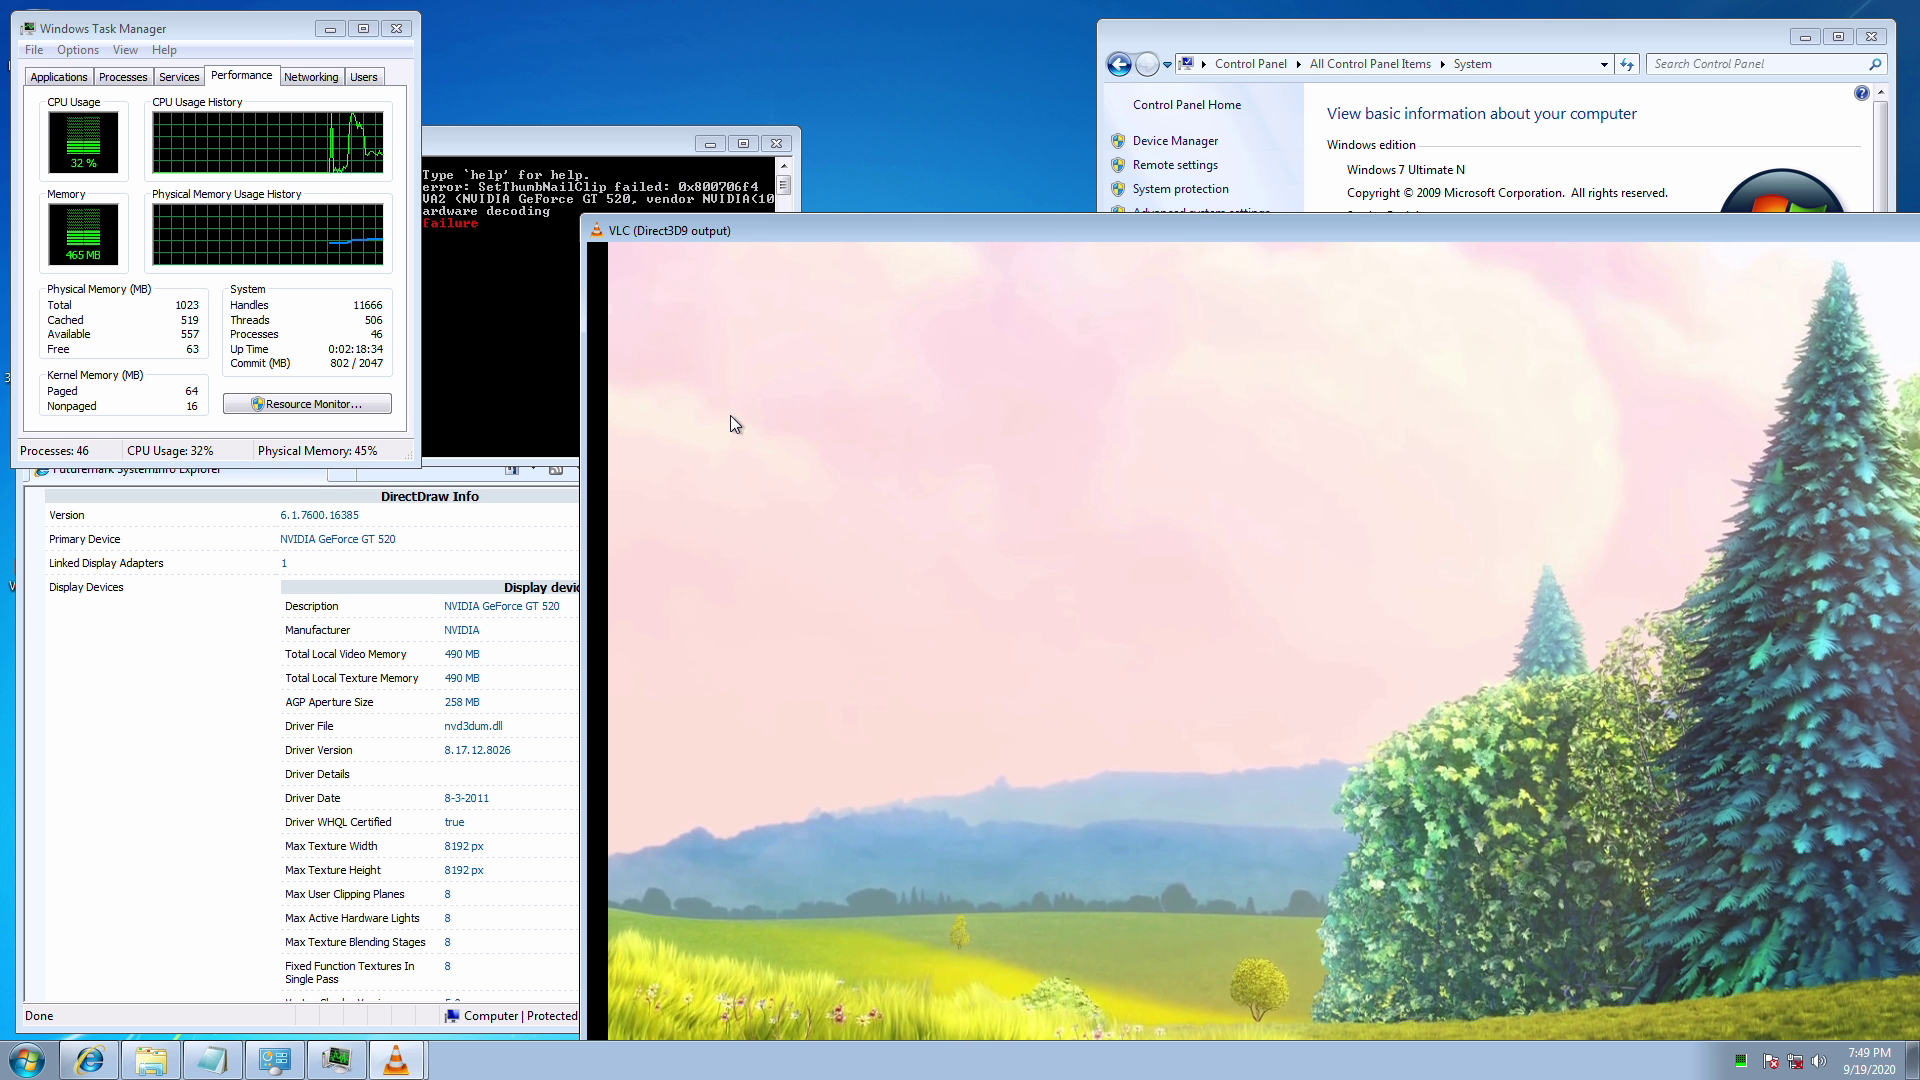1920x1080 pixels.
Task: Click the Computer | Protected status icon
Action: (x=452, y=1016)
